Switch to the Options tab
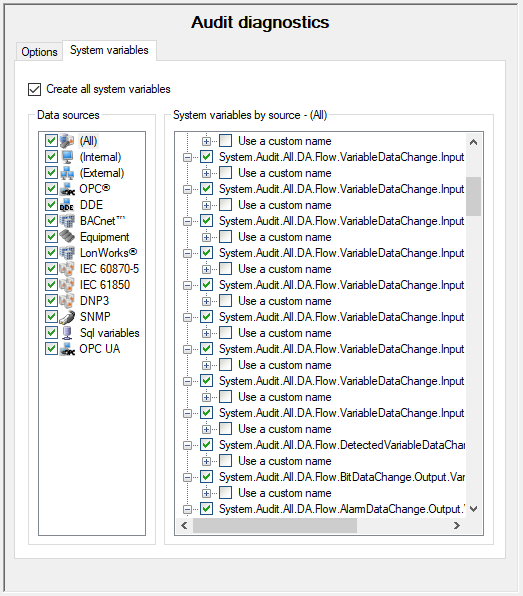Screen dimensions: 523x596 [x=39, y=52]
